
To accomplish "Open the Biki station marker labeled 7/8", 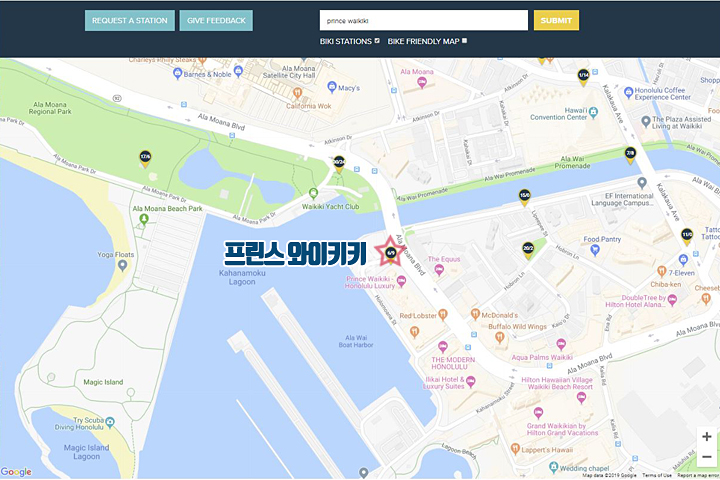I will click(630, 155).
